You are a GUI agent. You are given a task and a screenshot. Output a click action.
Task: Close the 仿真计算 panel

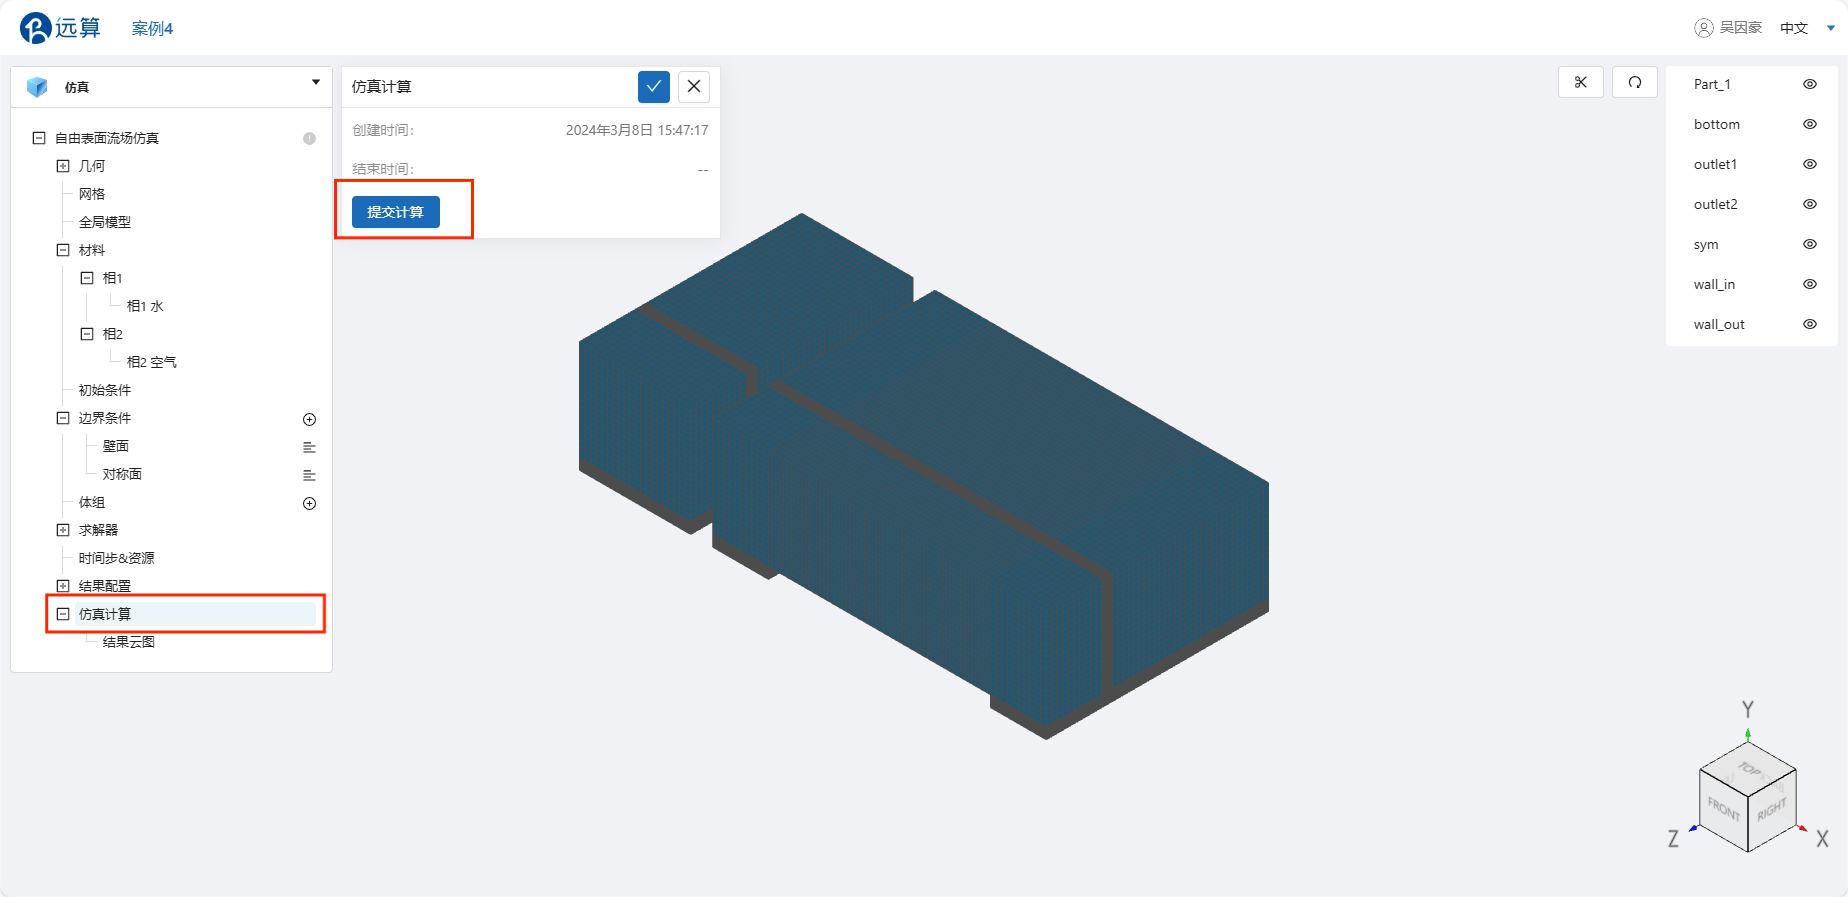click(694, 87)
